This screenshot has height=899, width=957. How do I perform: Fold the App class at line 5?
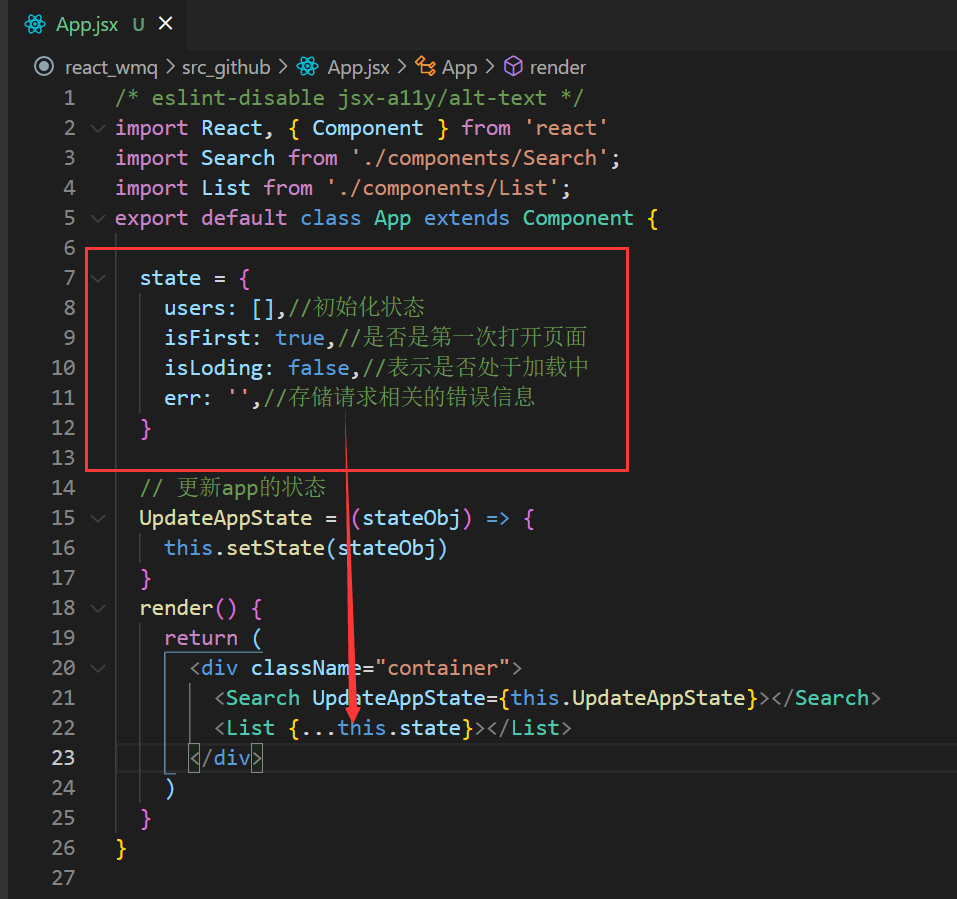click(97, 218)
